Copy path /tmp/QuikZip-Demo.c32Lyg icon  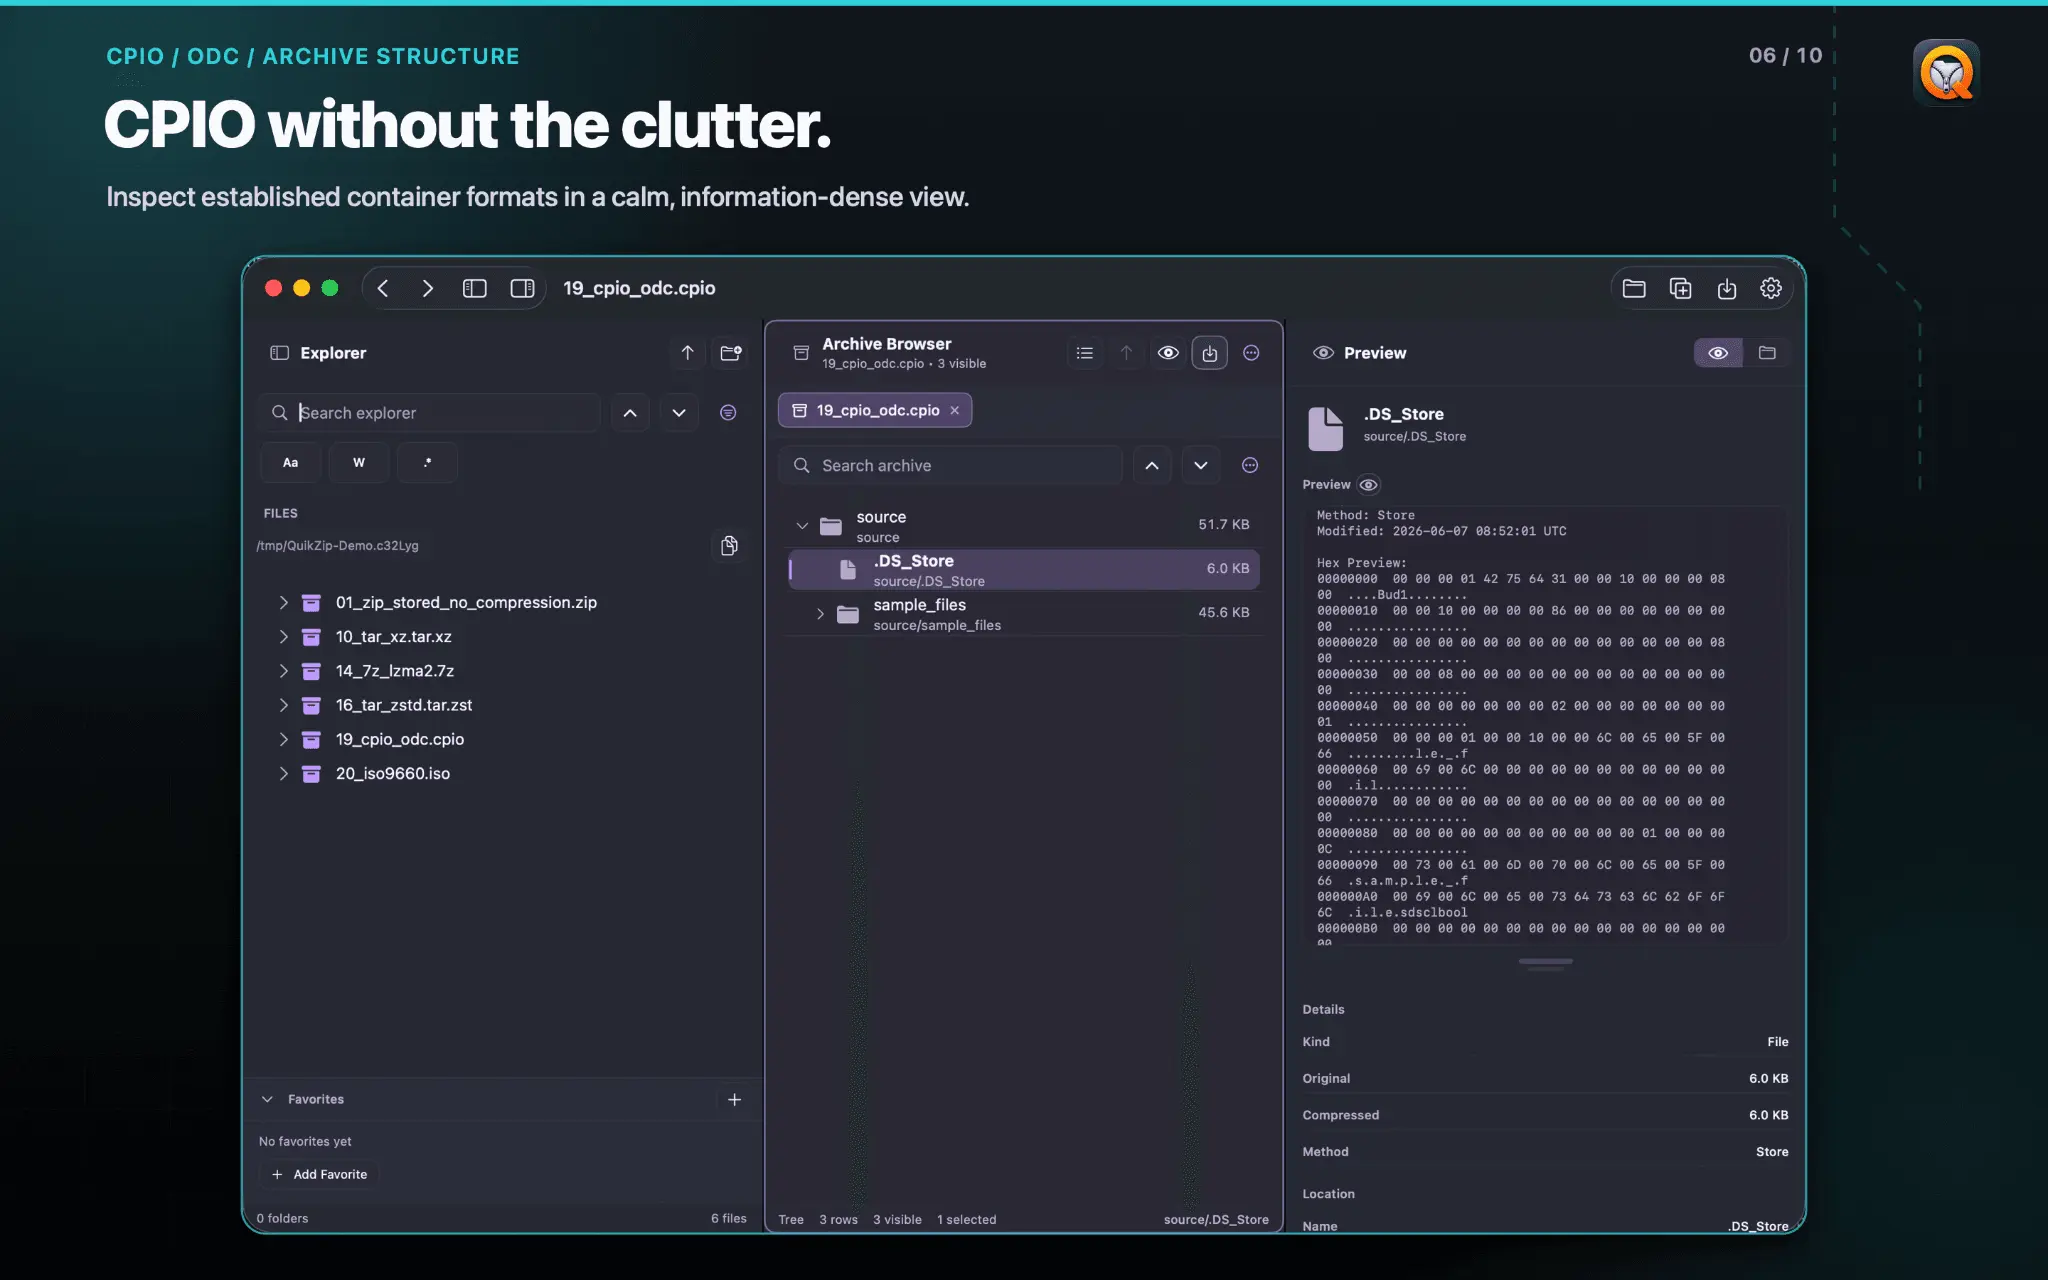click(x=729, y=545)
